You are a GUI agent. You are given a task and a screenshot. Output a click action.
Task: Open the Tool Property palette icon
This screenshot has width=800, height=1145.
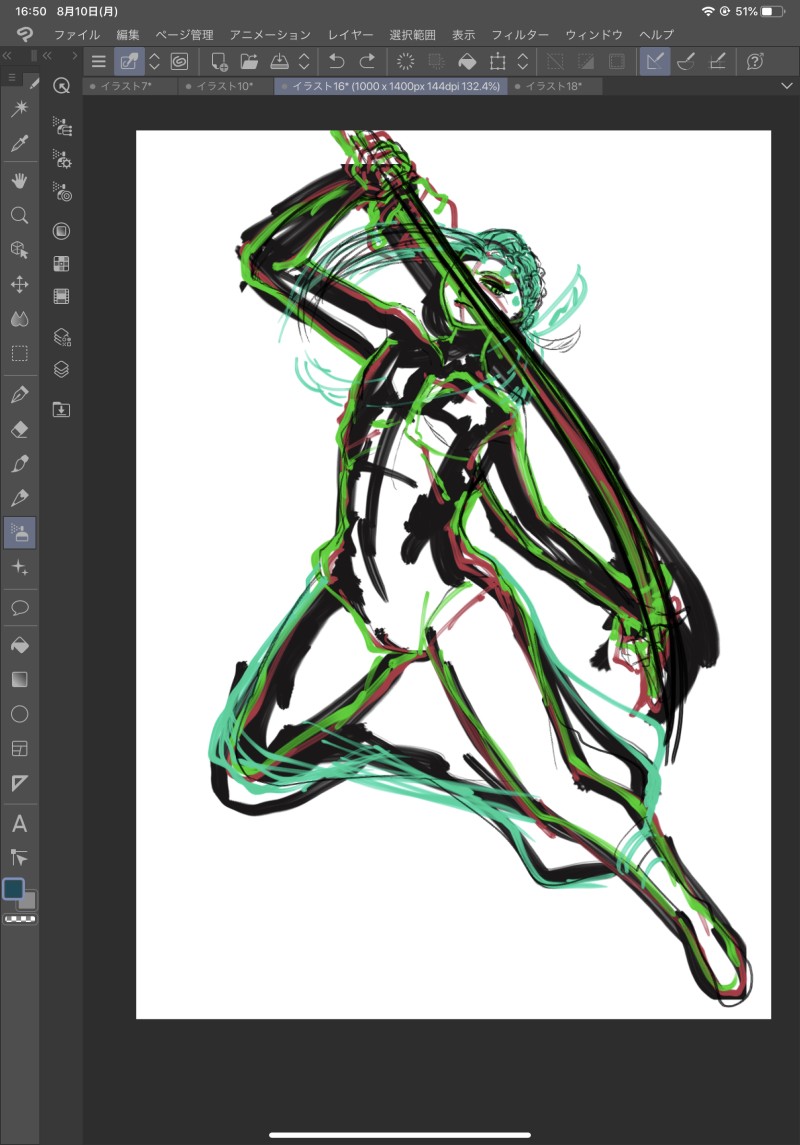pyautogui.click(x=62, y=158)
